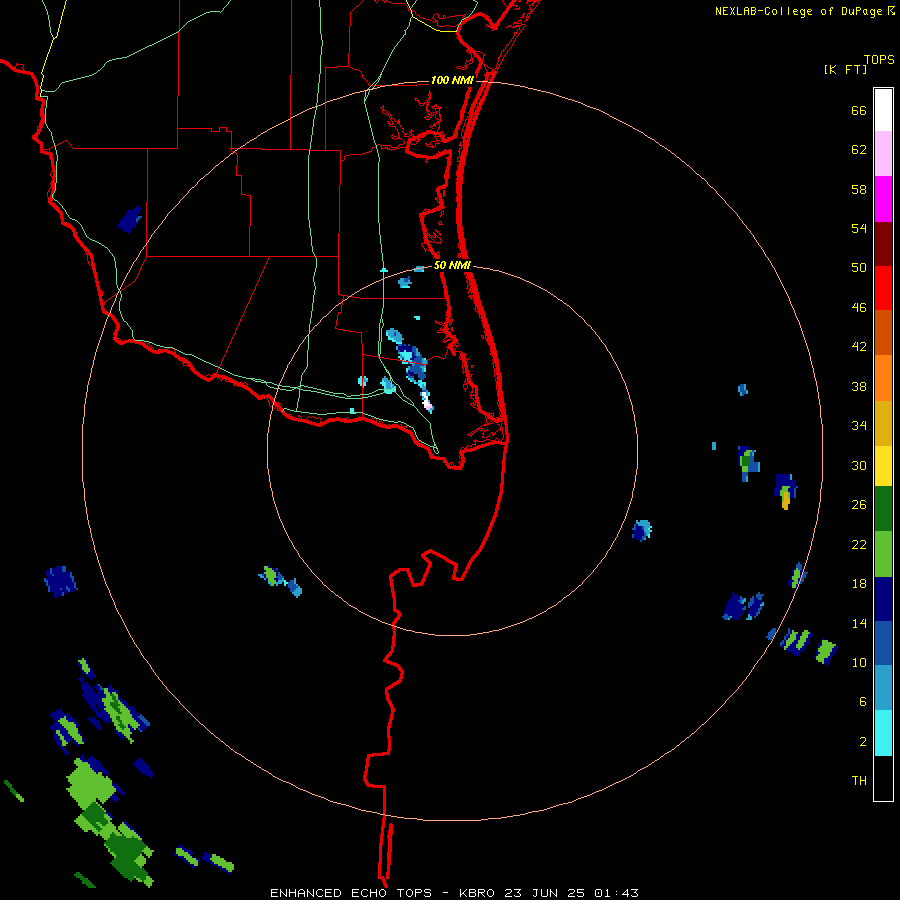Click the yellow legend swatch
Screen dimensions: 900x900
(883, 466)
